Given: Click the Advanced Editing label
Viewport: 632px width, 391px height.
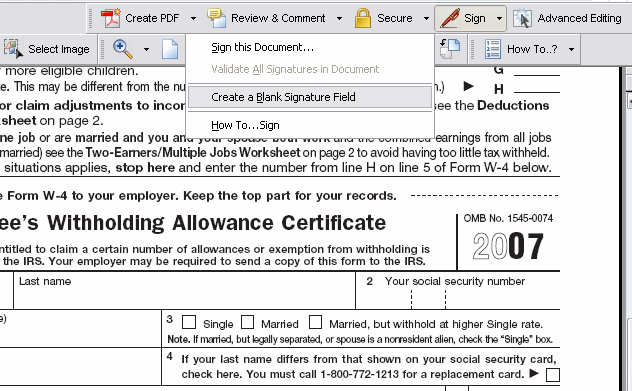Looking at the screenshot, I should 579,18.
